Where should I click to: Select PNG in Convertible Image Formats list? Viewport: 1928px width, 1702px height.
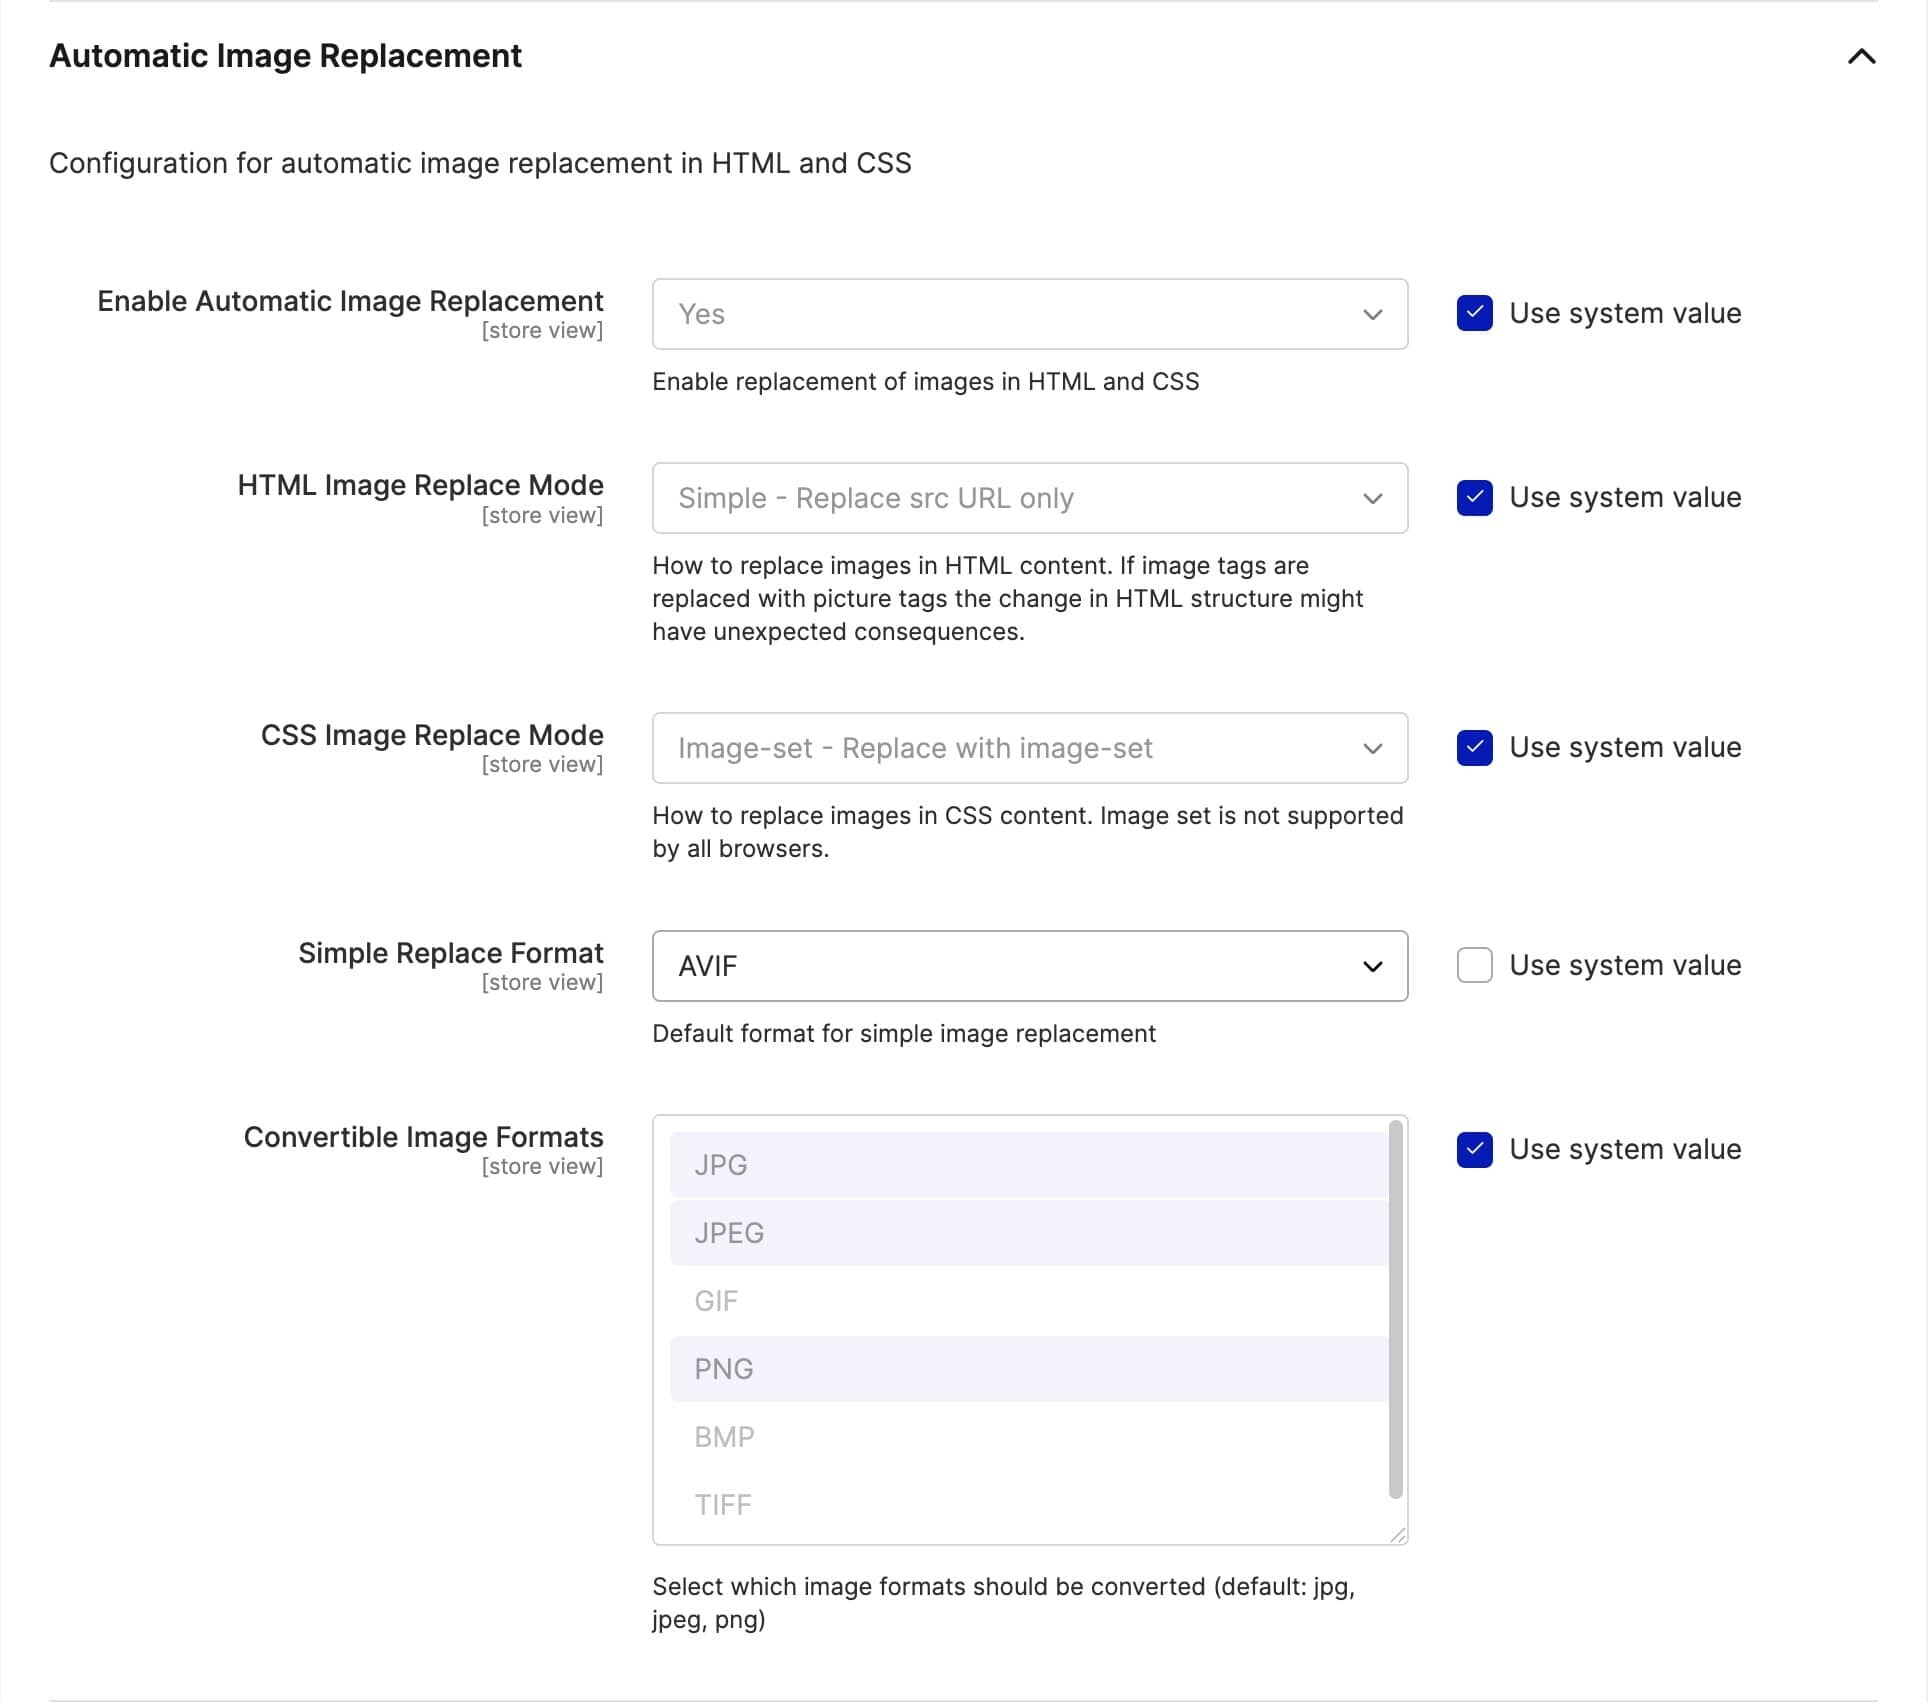click(x=1029, y=1369)
